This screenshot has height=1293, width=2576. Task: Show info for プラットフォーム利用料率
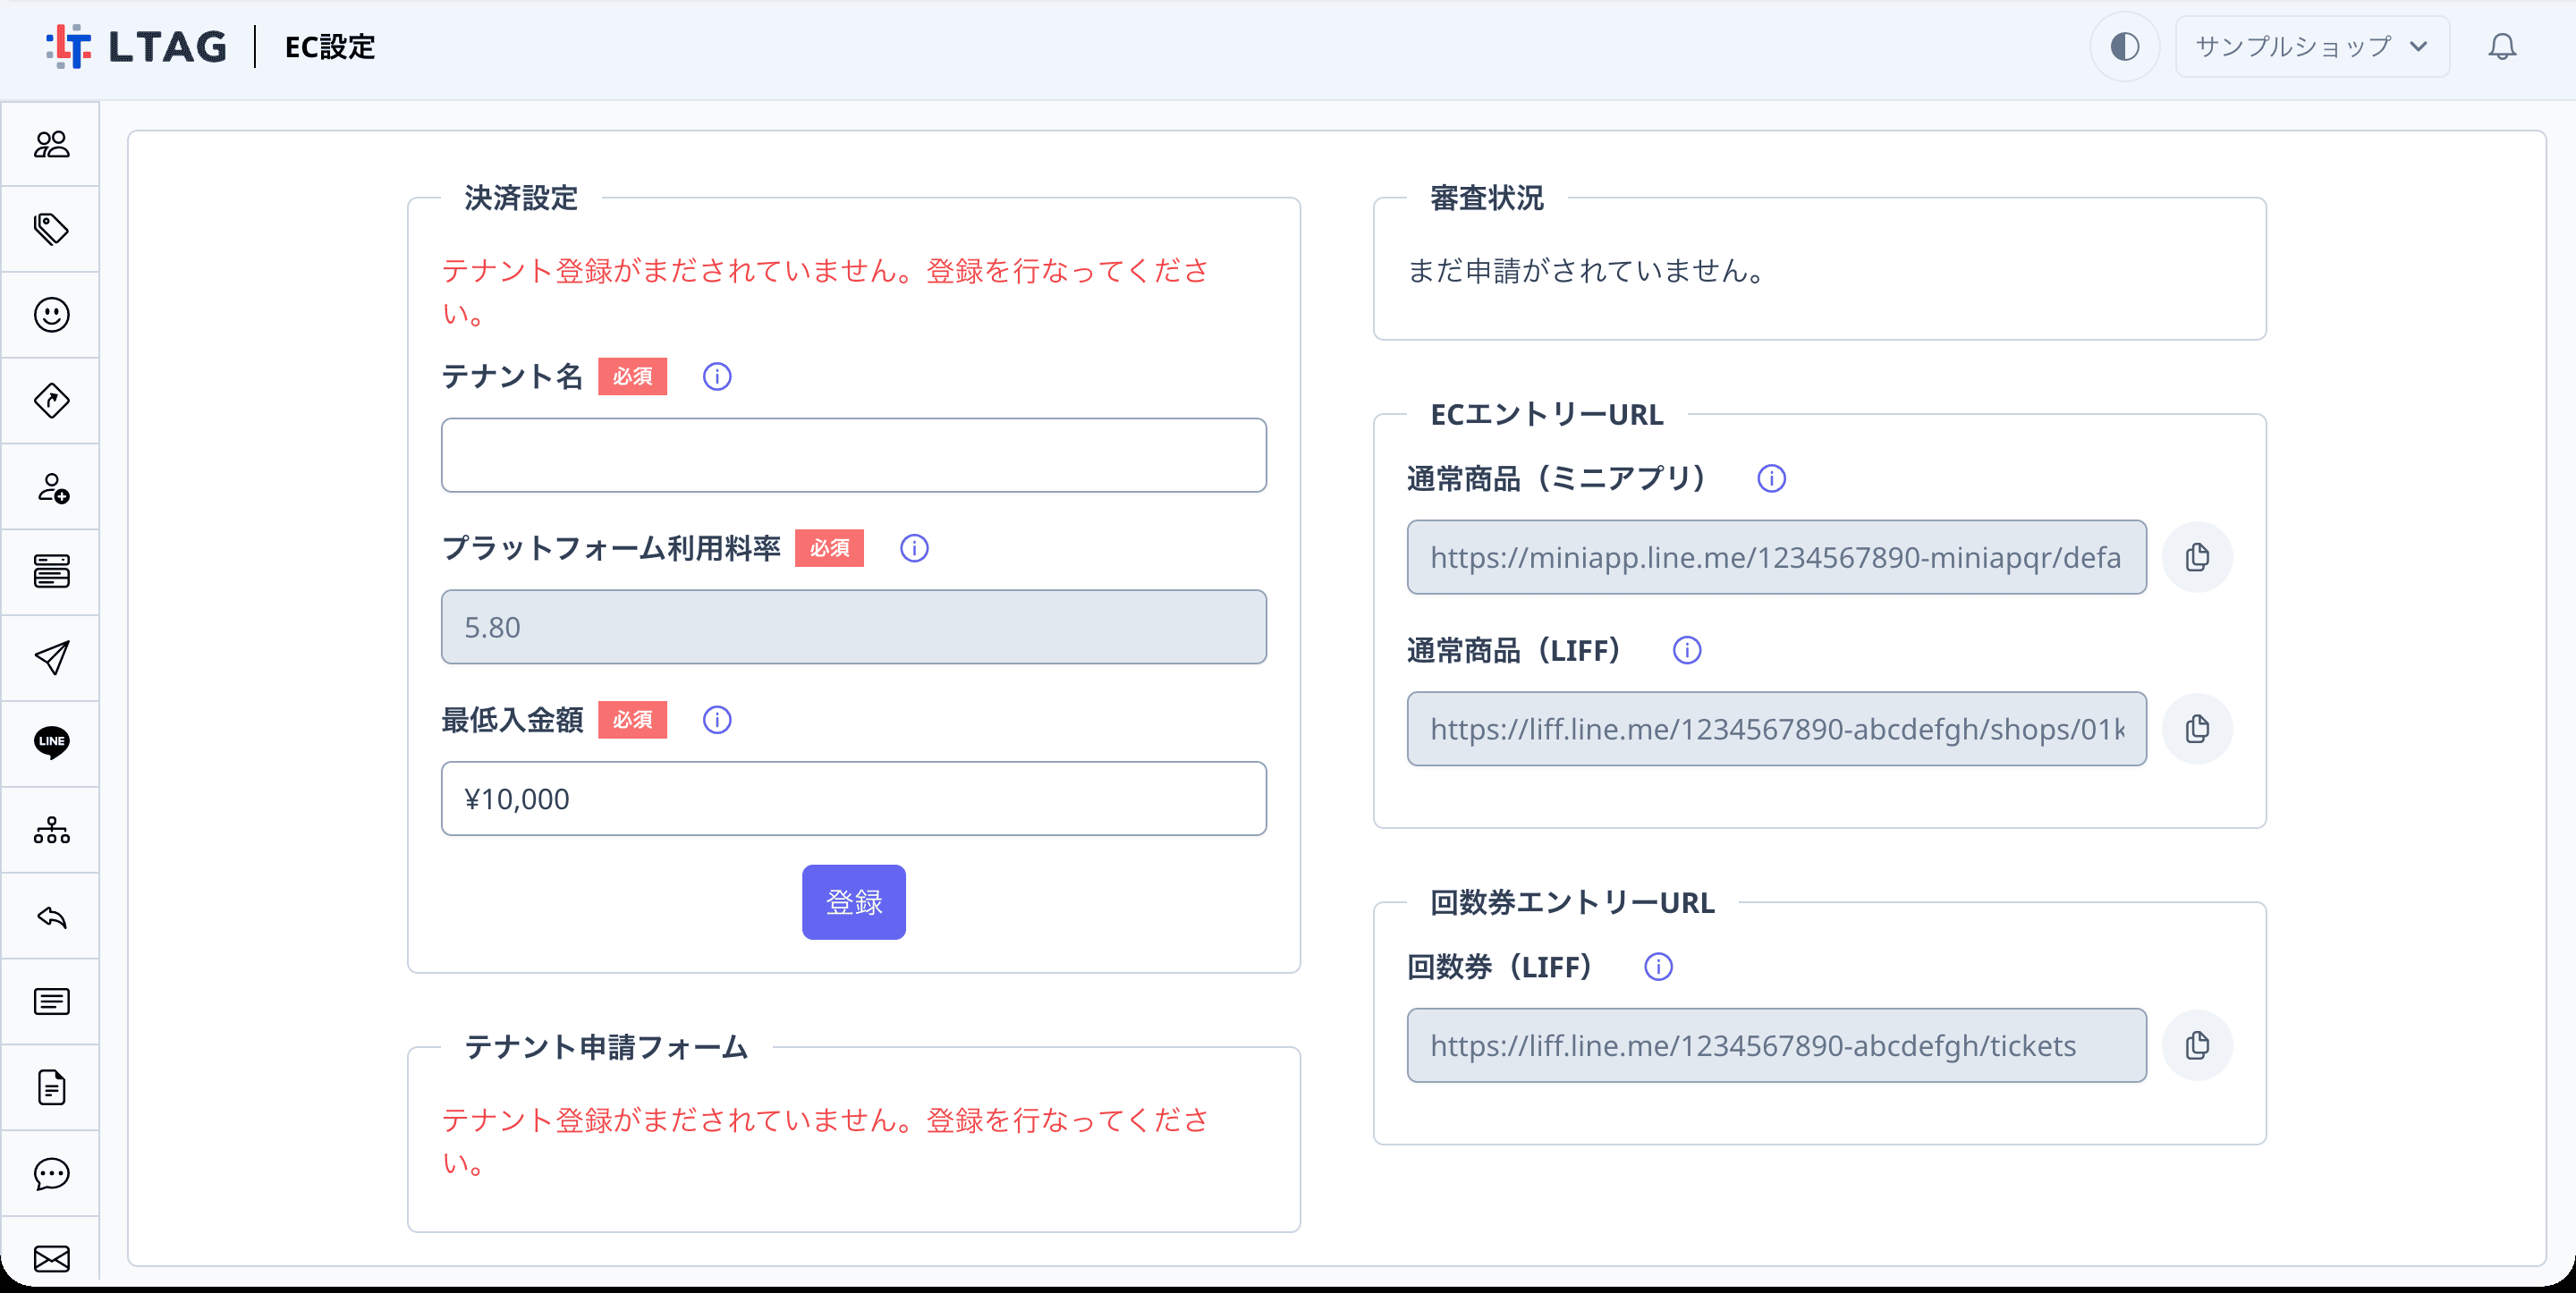(x=914, y=548)
